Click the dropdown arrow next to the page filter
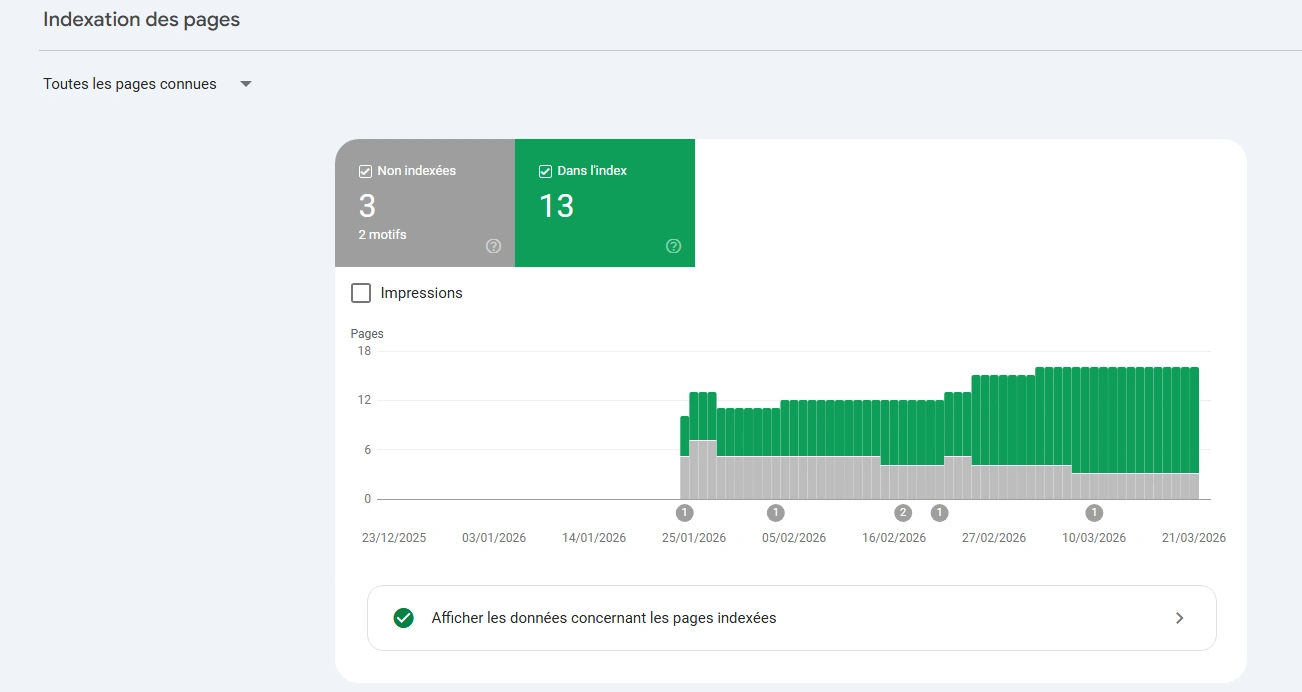The image size is (1302, 692). [245, 84]
